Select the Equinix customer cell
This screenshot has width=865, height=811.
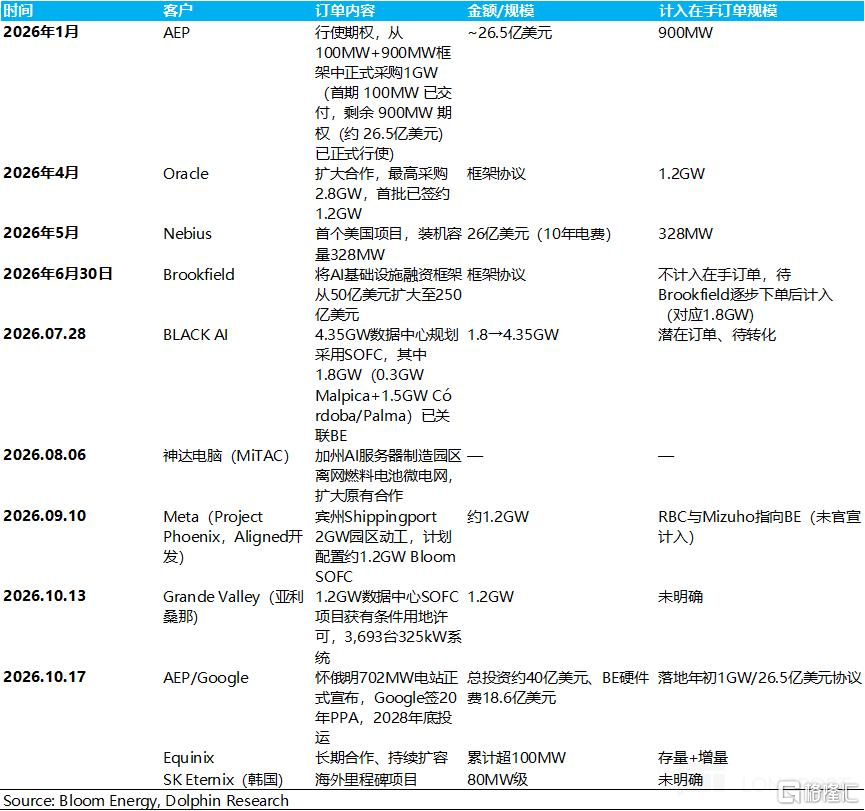click(189, 758)
